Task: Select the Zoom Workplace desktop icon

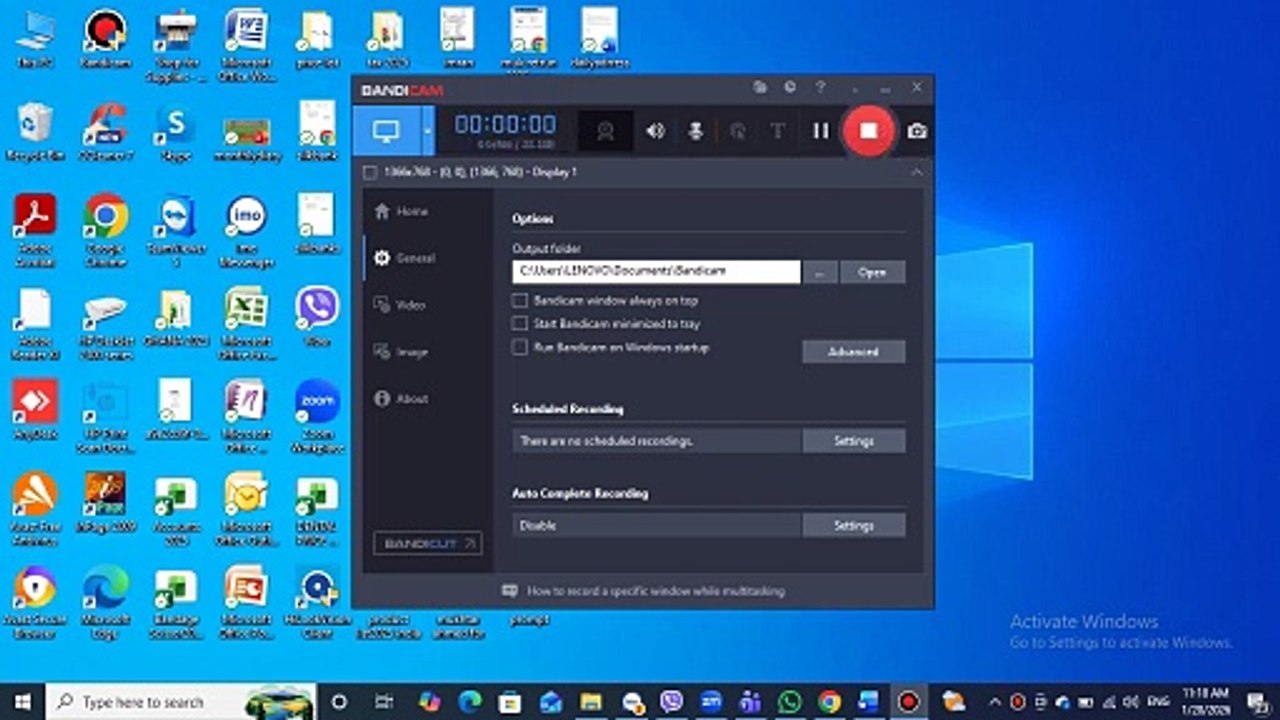Action: [x=317, y=415]
